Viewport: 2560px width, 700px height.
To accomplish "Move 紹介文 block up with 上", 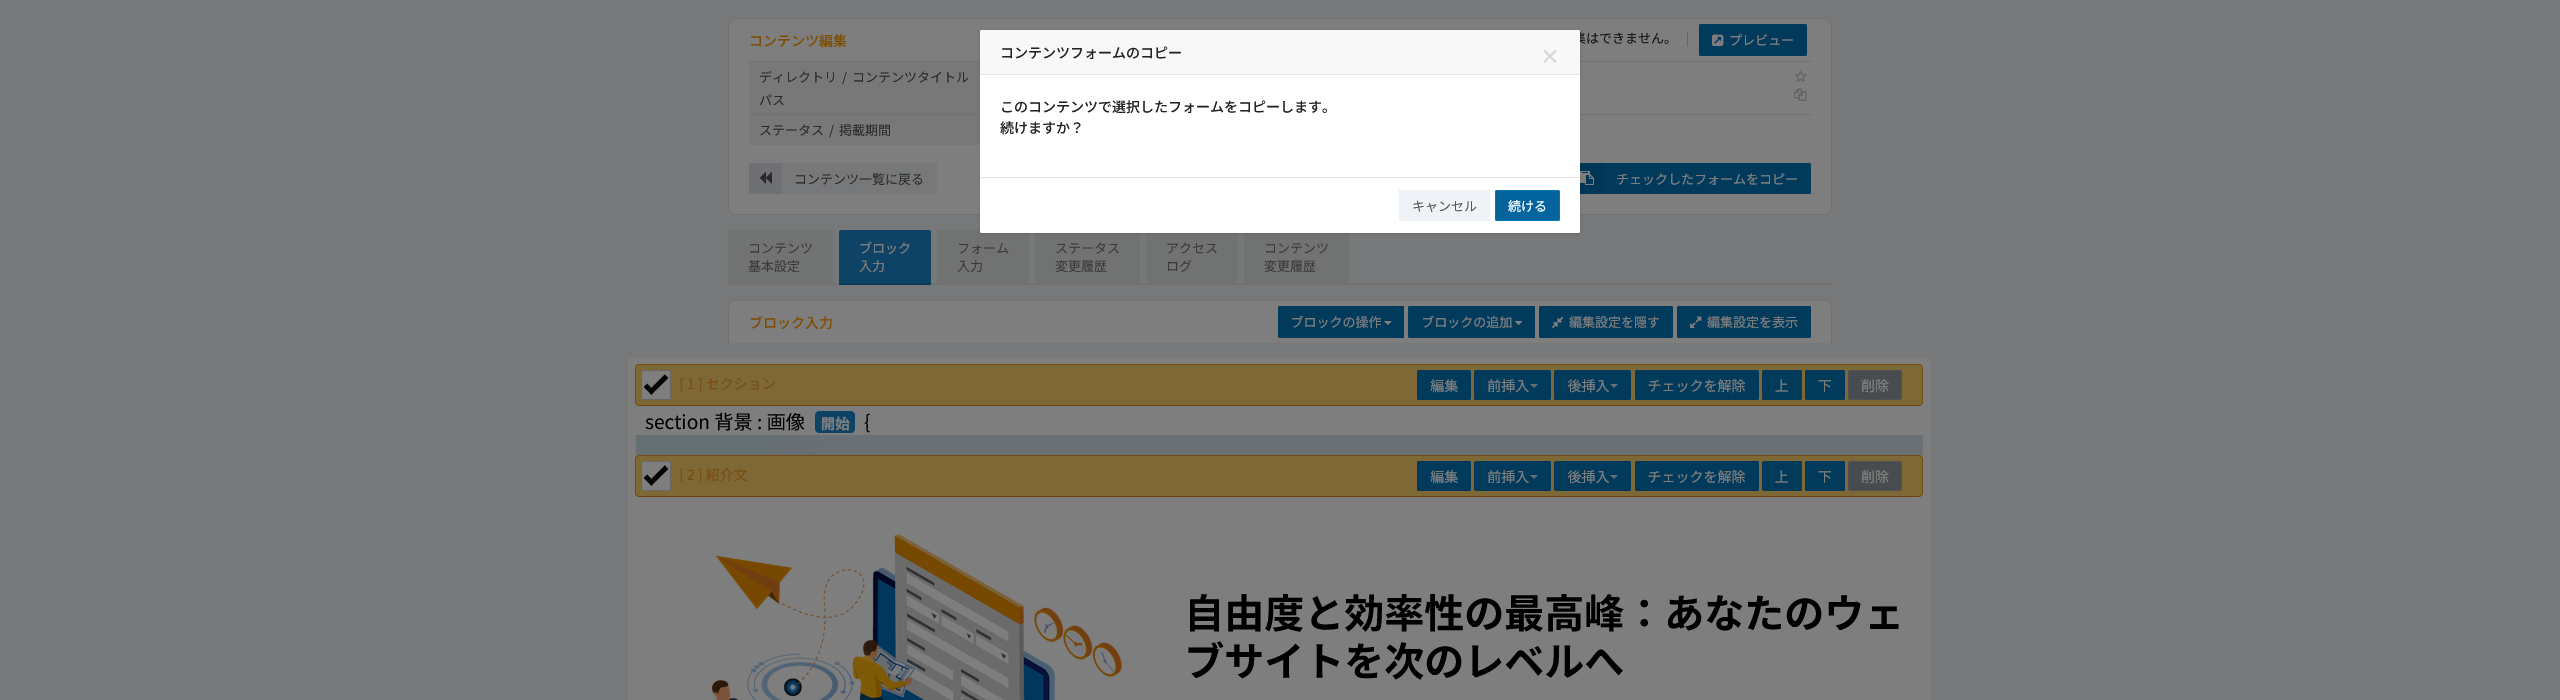I will [1782, 477].
